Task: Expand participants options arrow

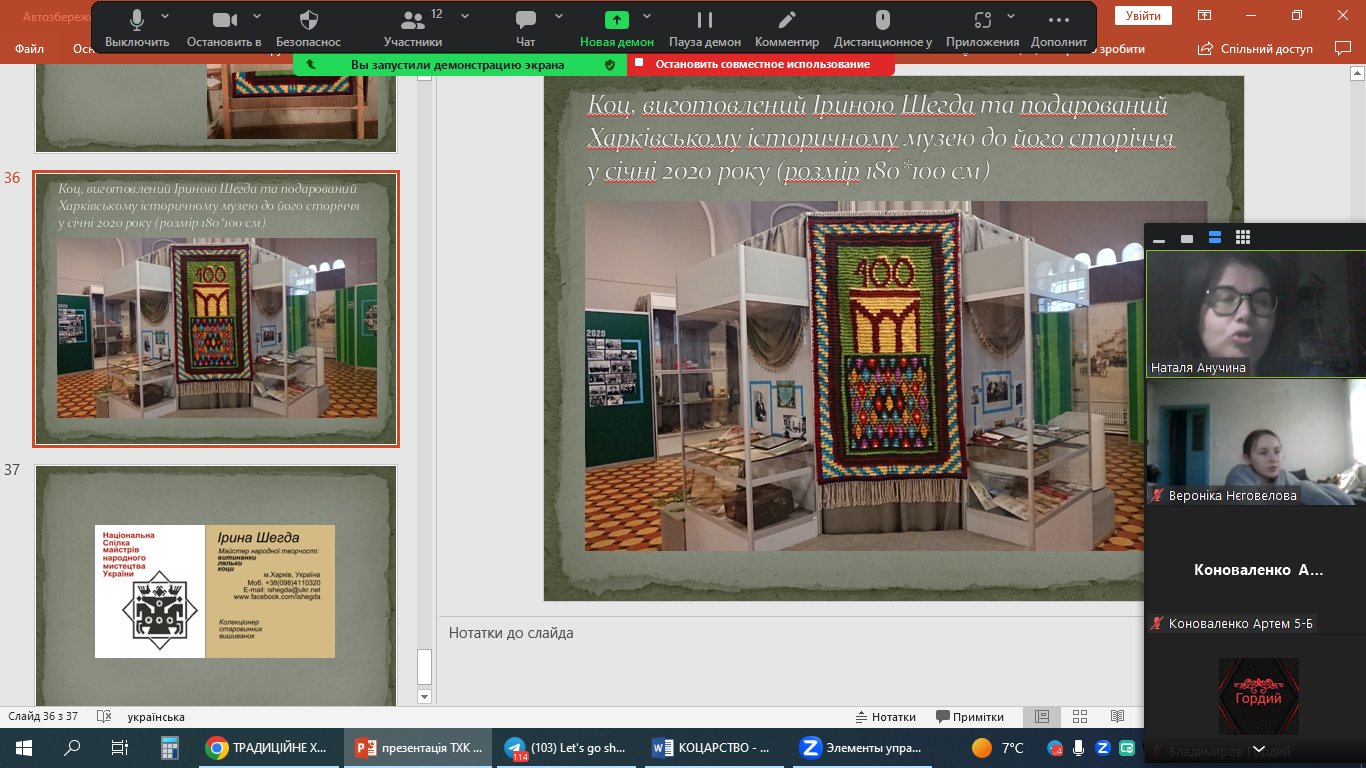Action: point(465,16)
